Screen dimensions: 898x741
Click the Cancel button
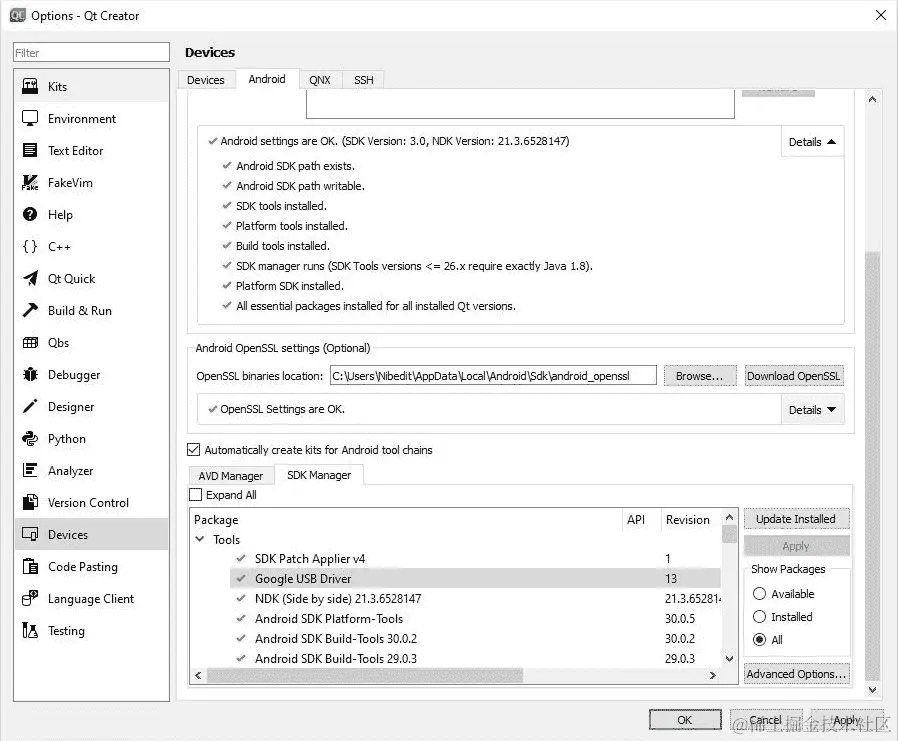766,720
